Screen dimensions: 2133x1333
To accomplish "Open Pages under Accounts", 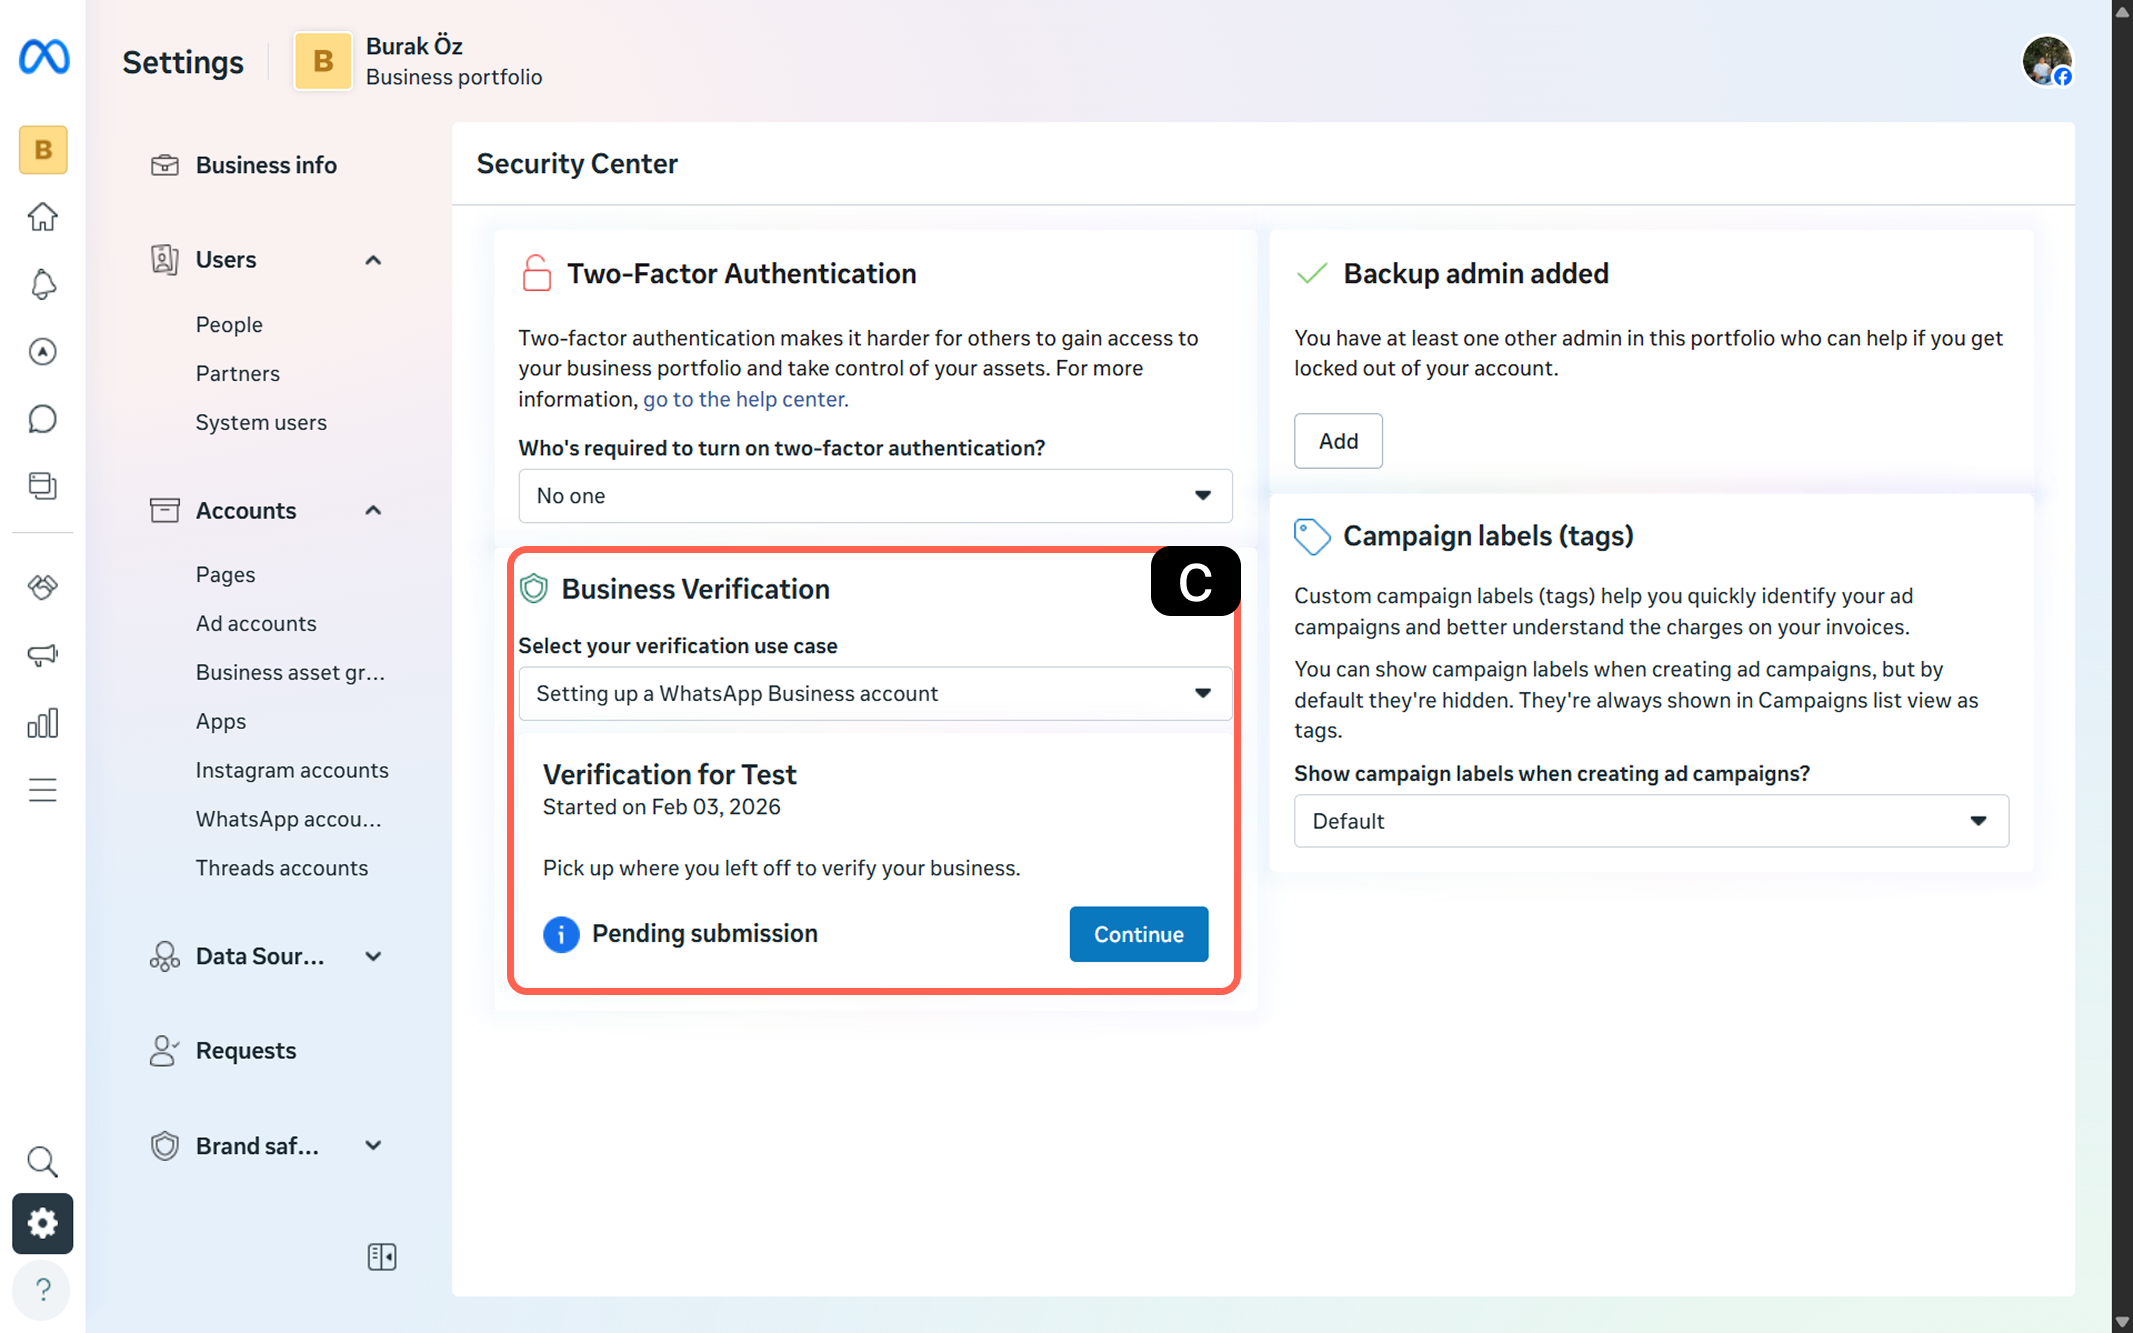I will coord(225,574).
